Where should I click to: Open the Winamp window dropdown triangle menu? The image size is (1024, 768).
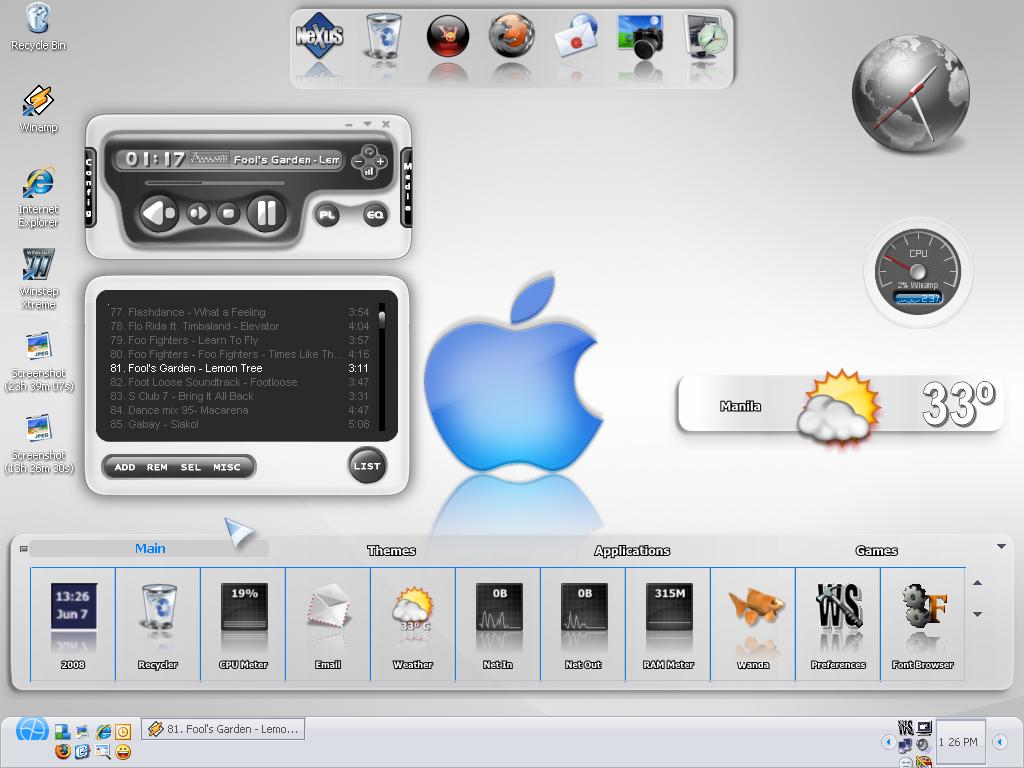tap(368, 124)
